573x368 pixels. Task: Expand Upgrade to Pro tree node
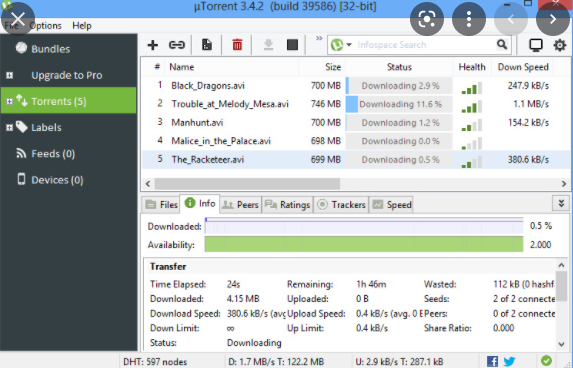[x=10, y=75]
